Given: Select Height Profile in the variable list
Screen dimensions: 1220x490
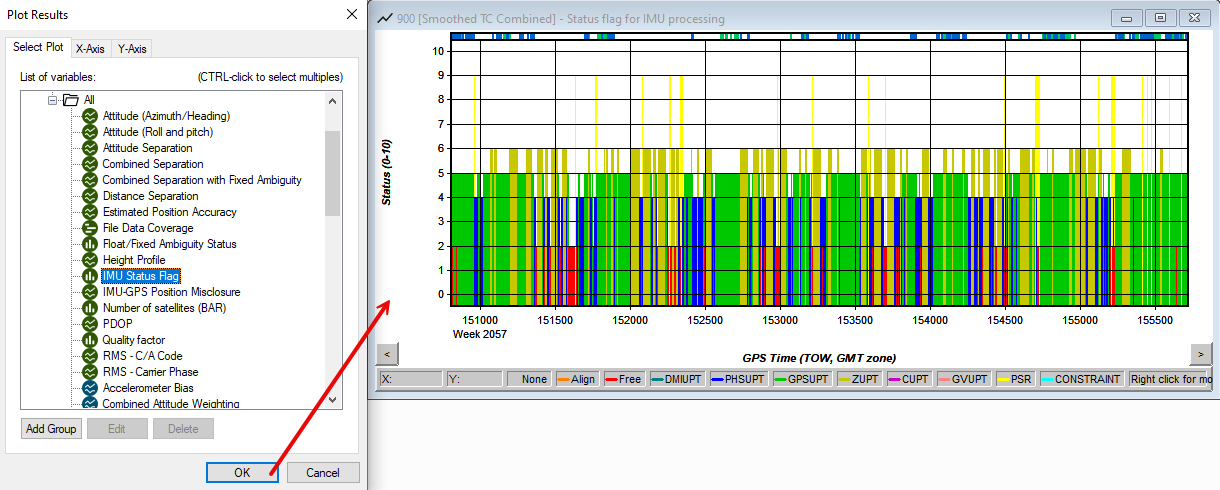Looking at the screenshot, I should [x=133, y=260].
